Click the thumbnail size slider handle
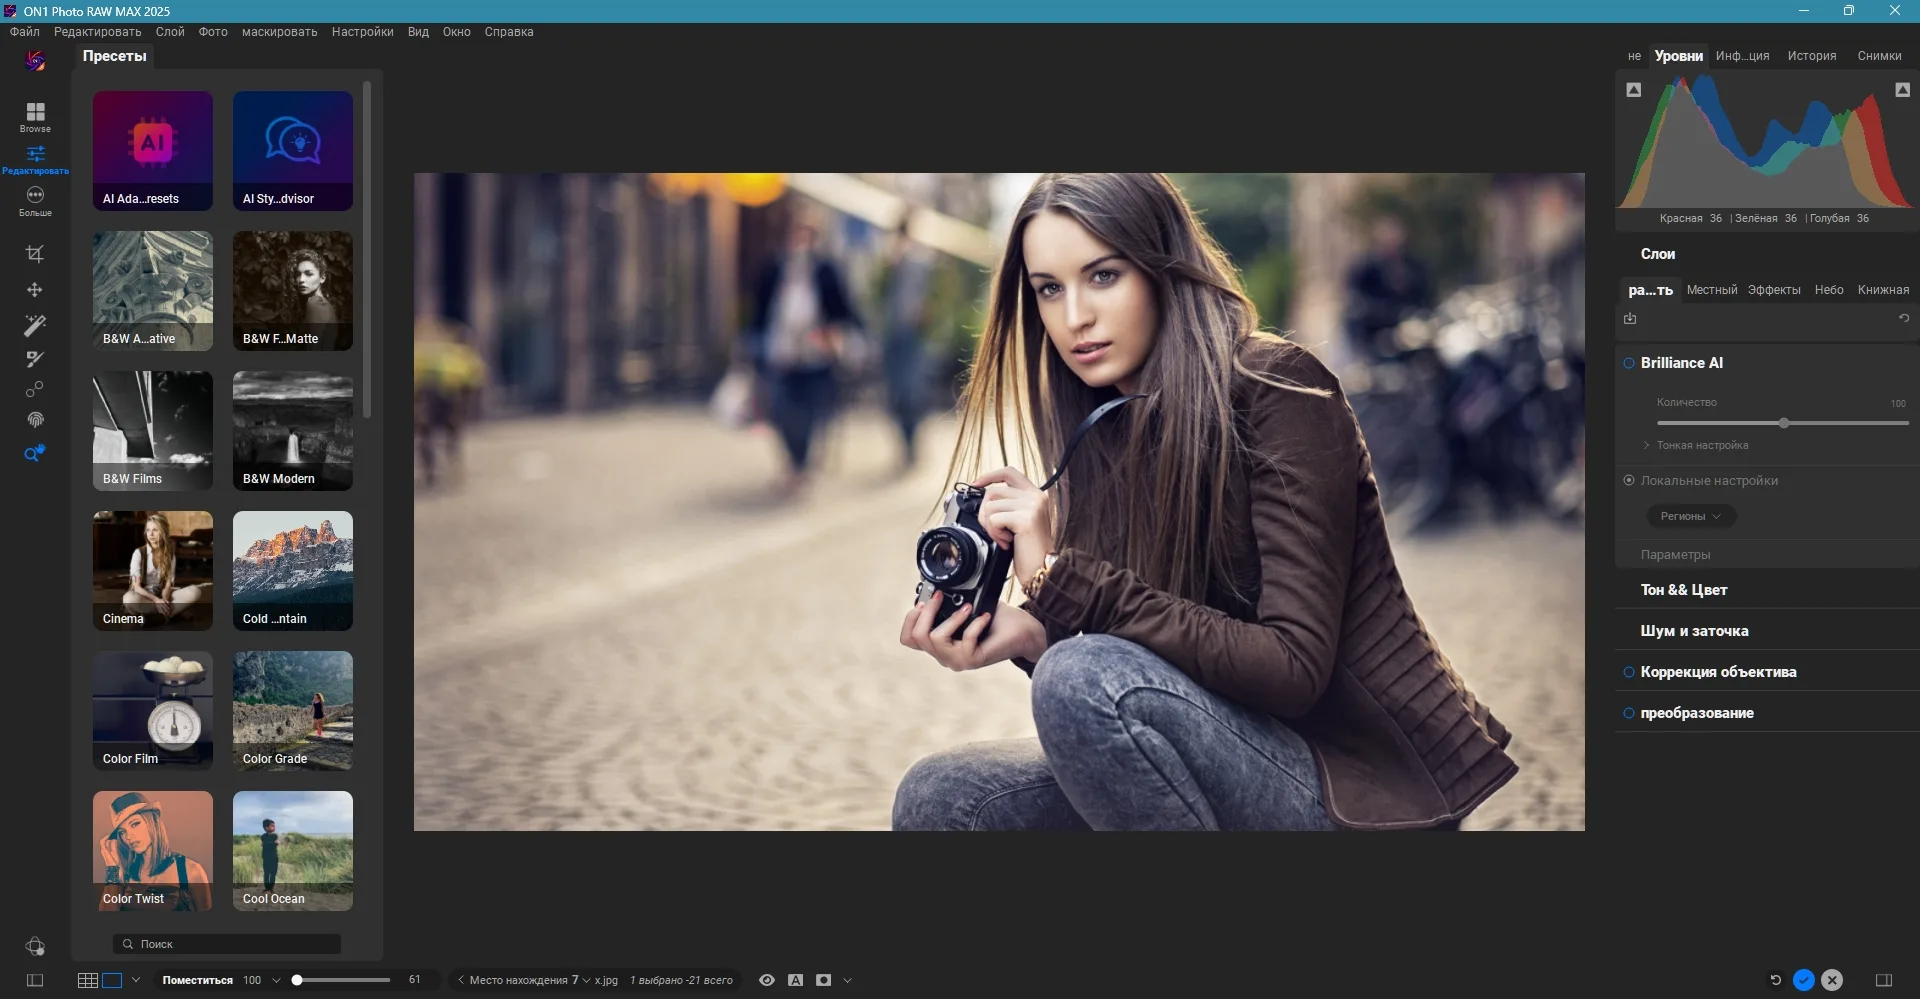This screenshot has height=999, width=1920. tap(297, 980)
